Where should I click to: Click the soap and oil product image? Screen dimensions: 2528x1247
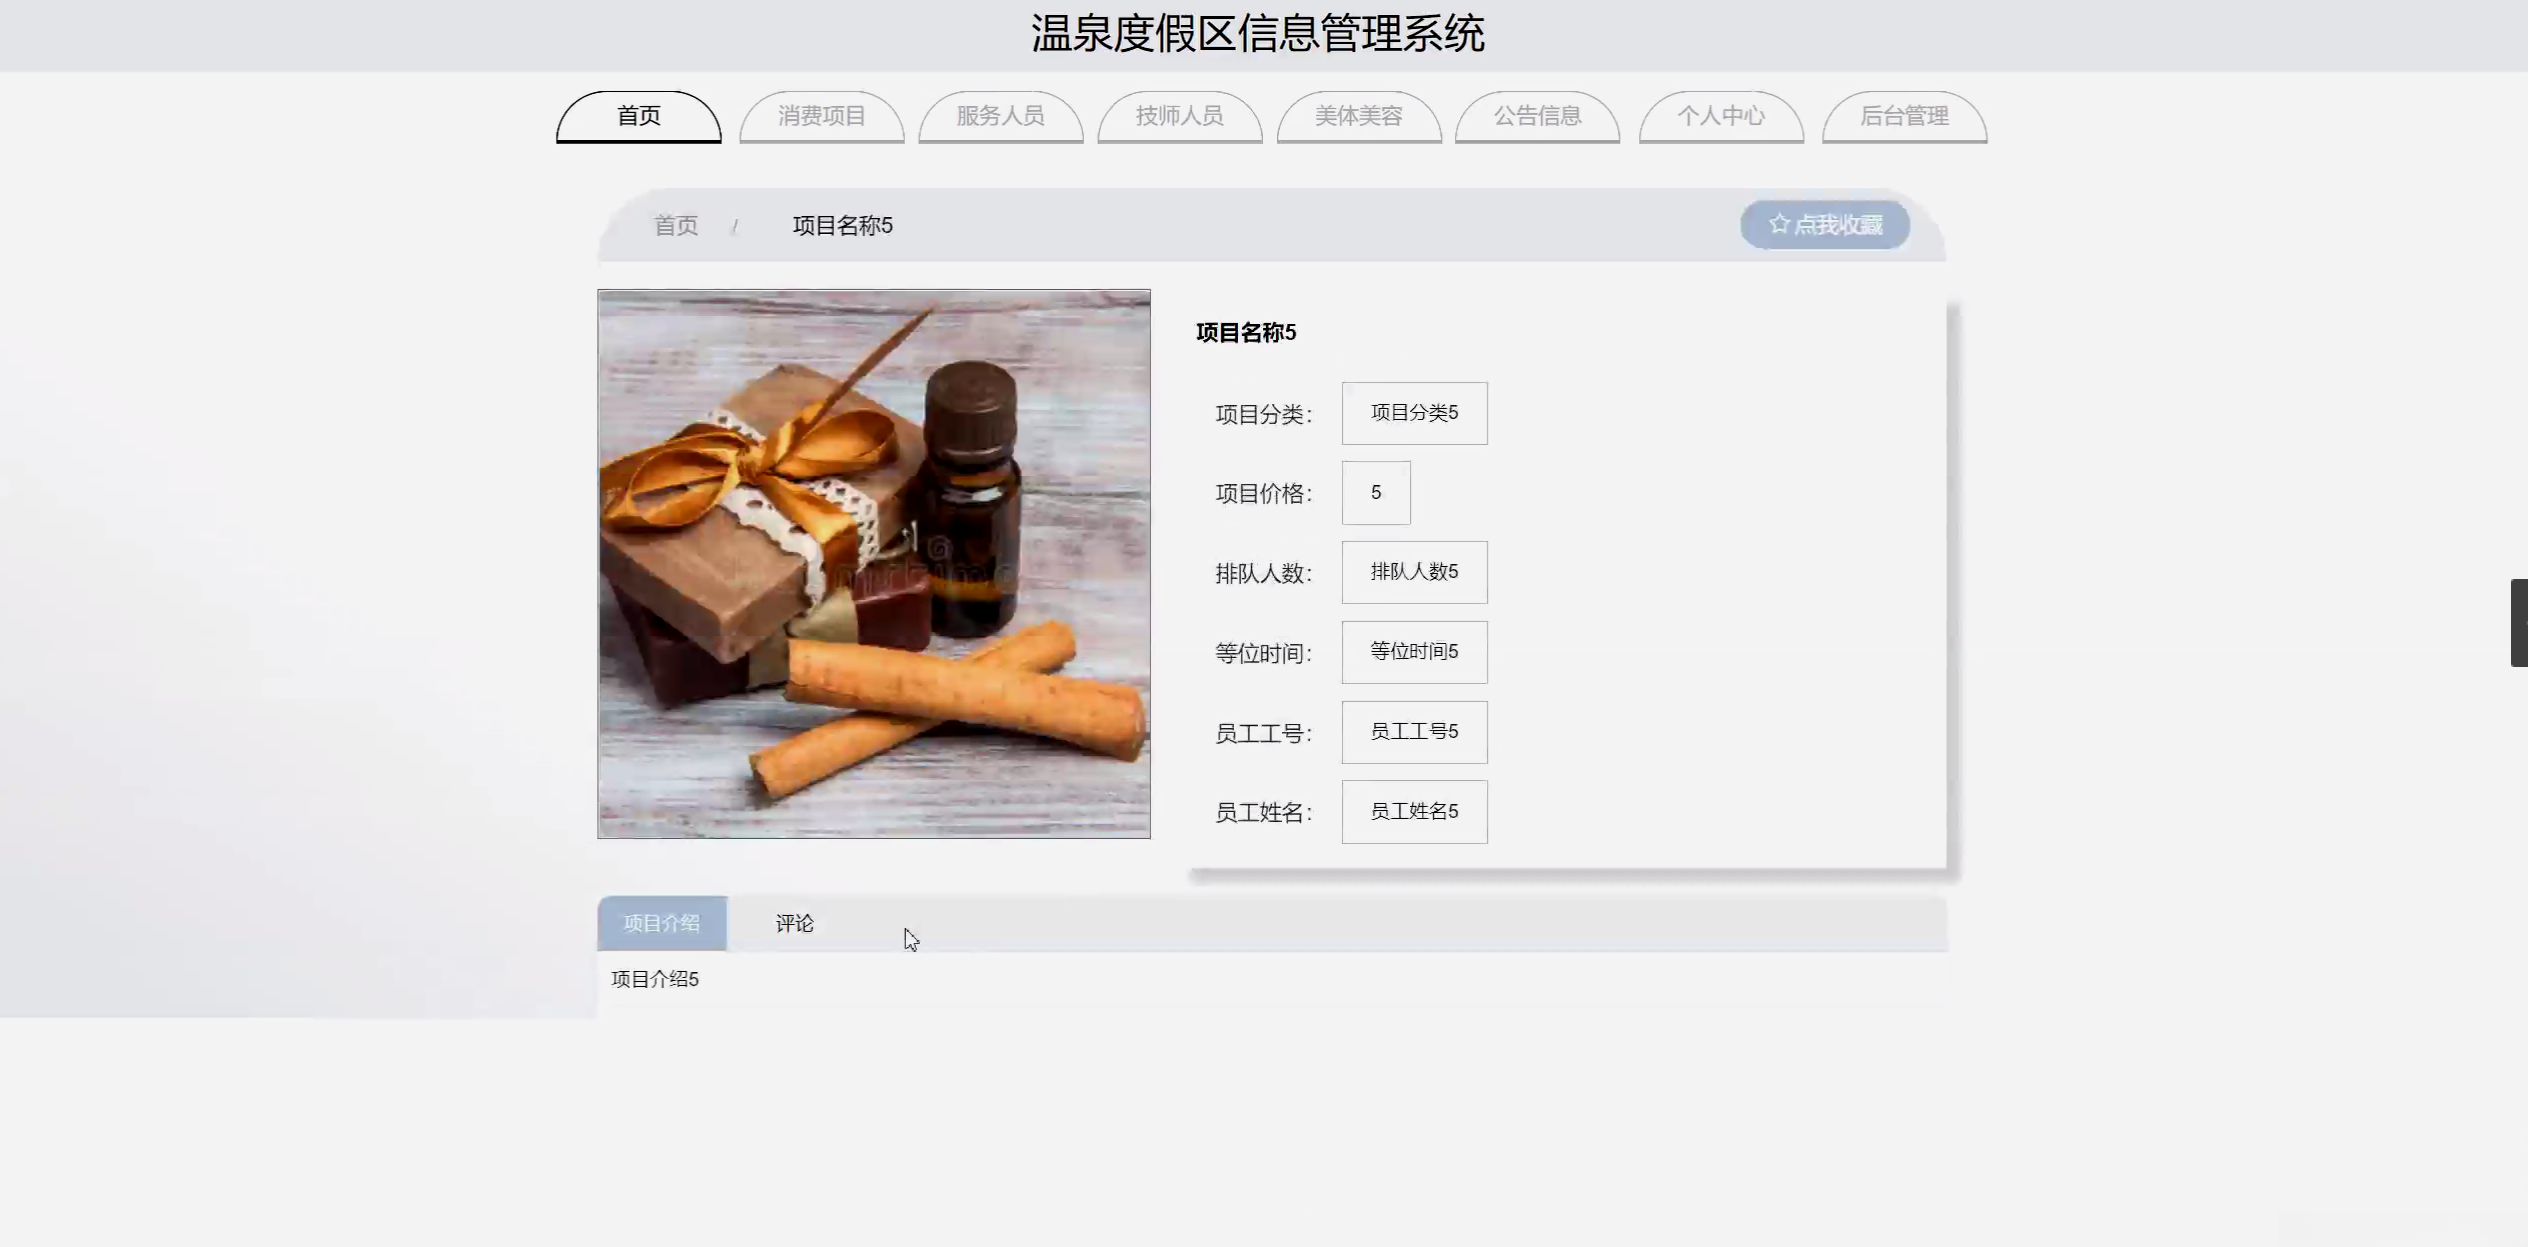pyautogui.click(x=873, y=564)
